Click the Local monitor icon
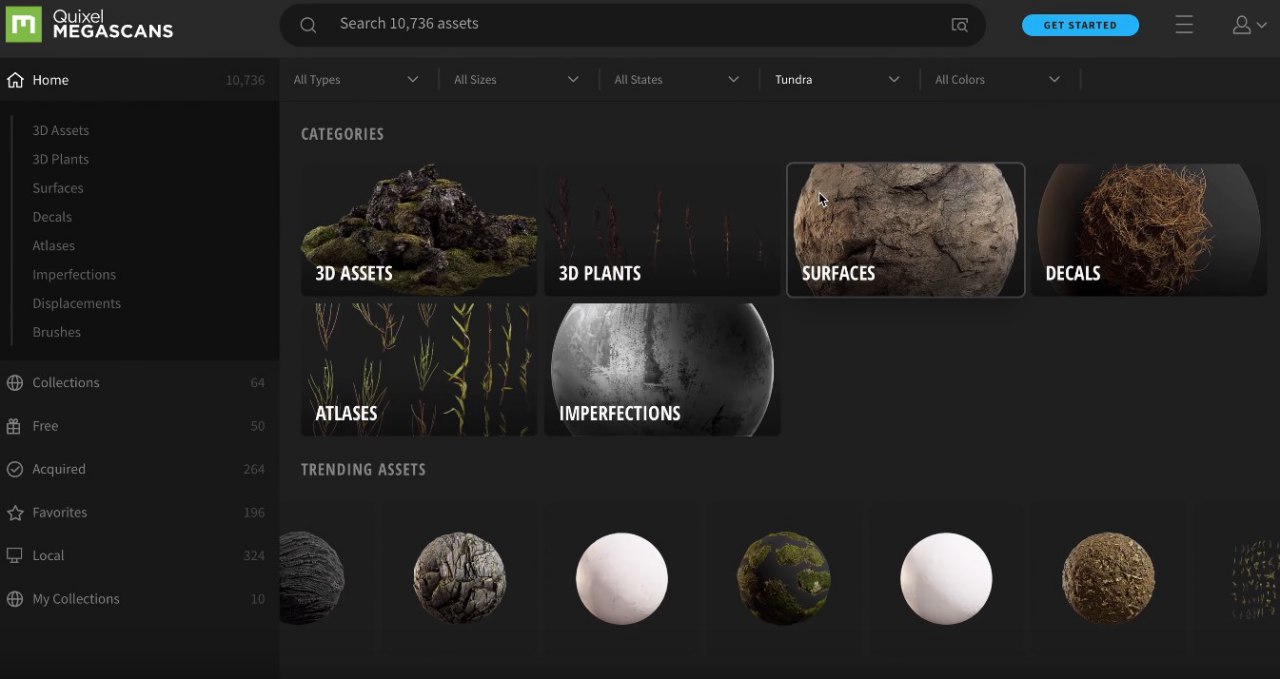The image size is (1280, 679). point(15,556)
